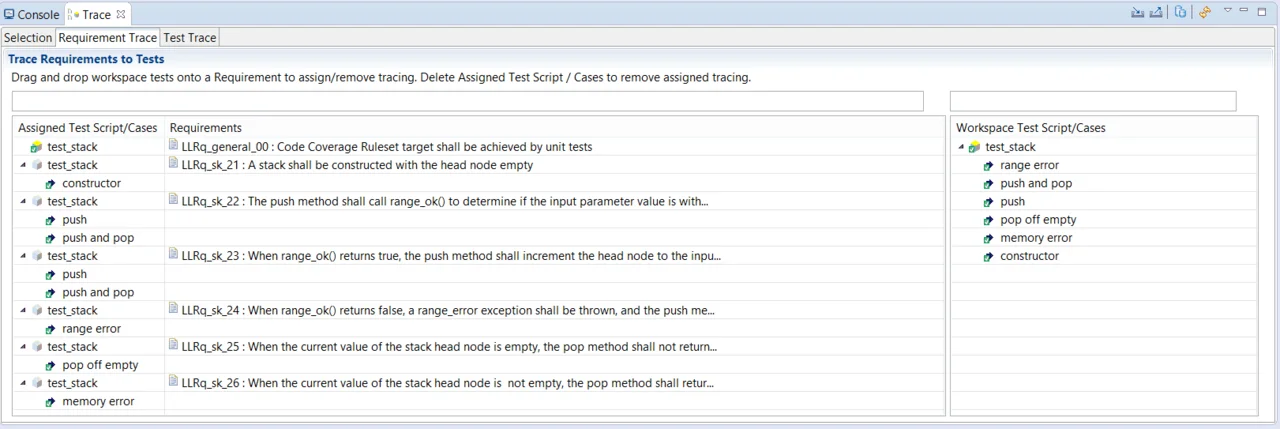Select 'pop off empty' in workspace tests

pos(1038,220)
